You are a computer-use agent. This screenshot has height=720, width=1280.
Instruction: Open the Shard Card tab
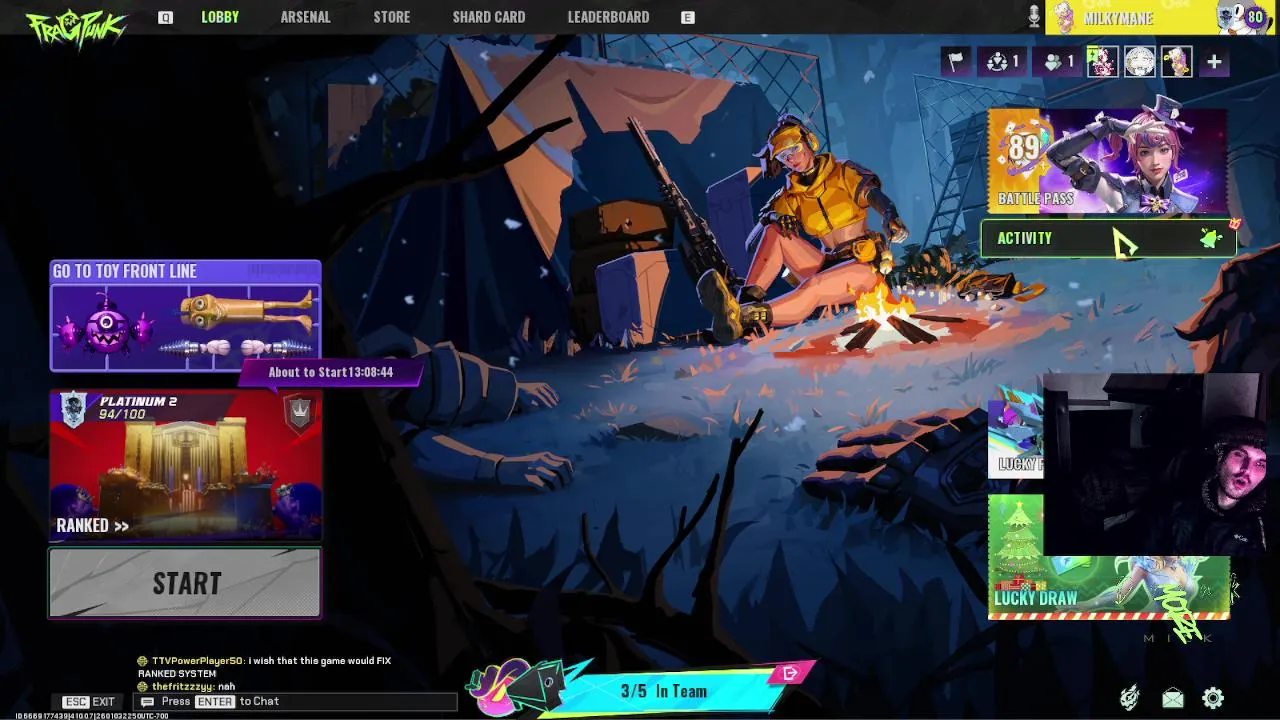(x=489, y=17)
